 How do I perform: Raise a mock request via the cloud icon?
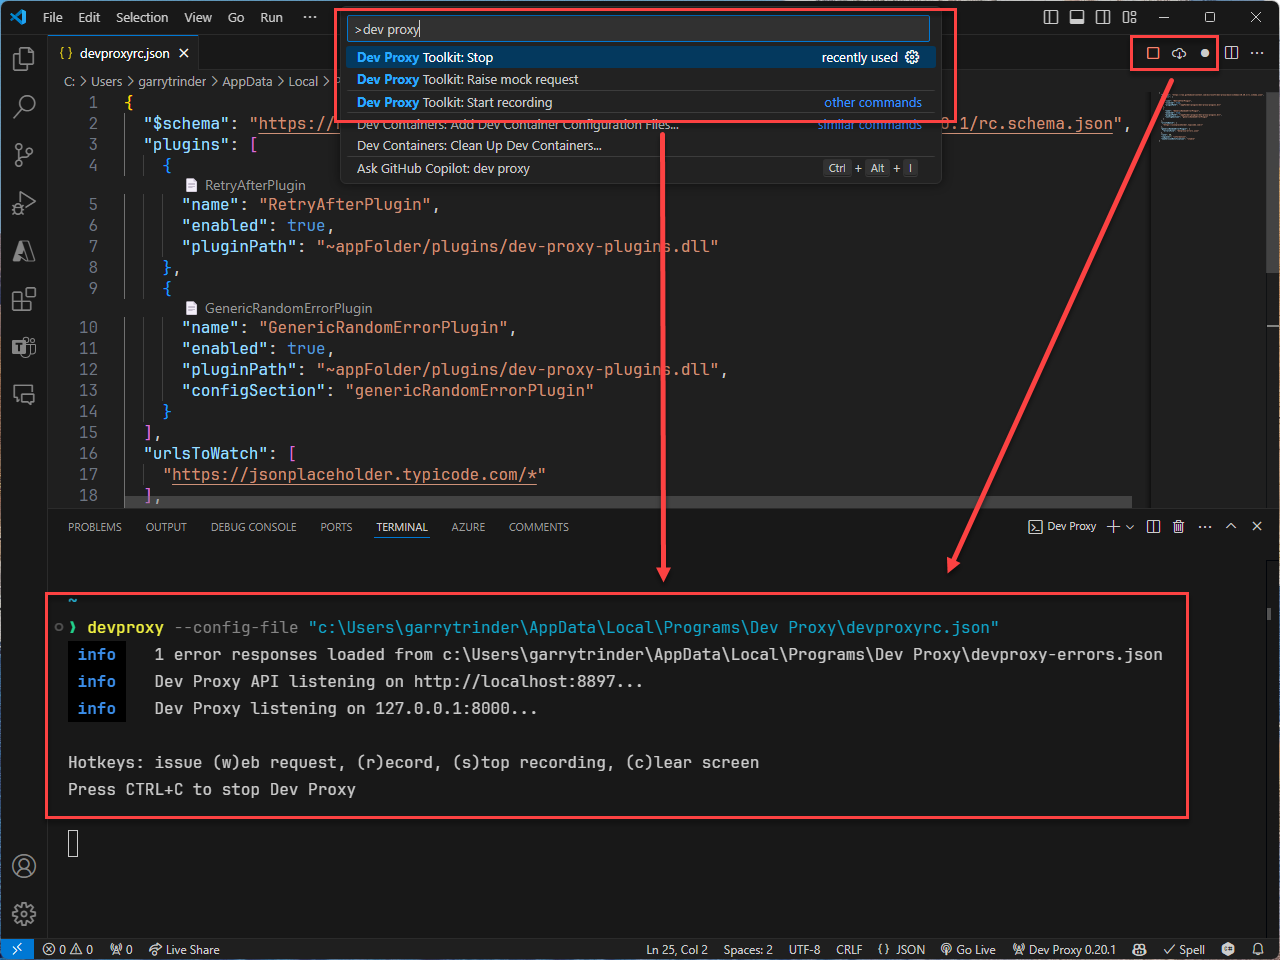click(x=1180, y=53)
